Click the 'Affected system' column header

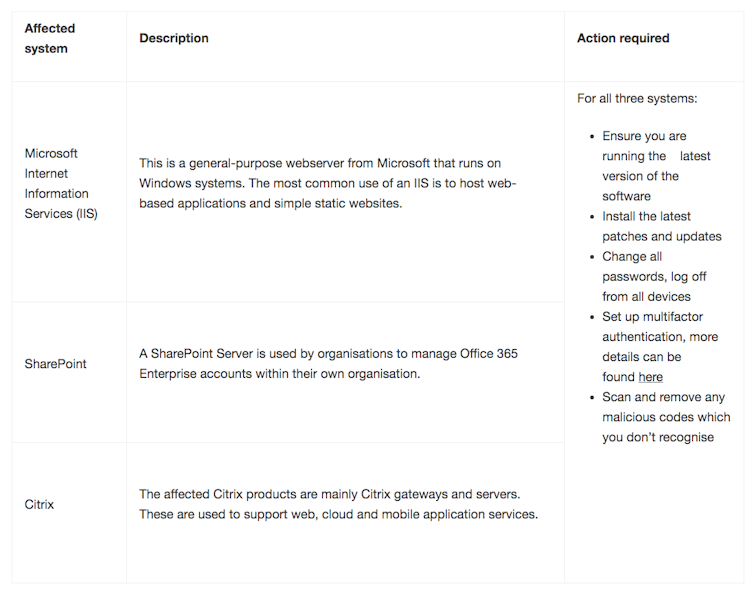49,38
